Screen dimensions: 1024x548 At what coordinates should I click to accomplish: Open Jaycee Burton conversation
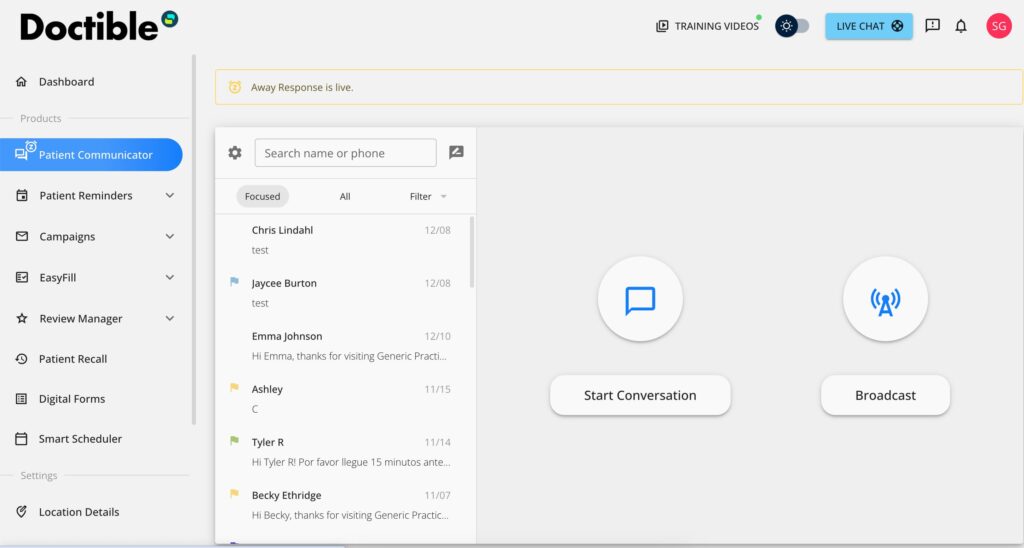(343, 293)
